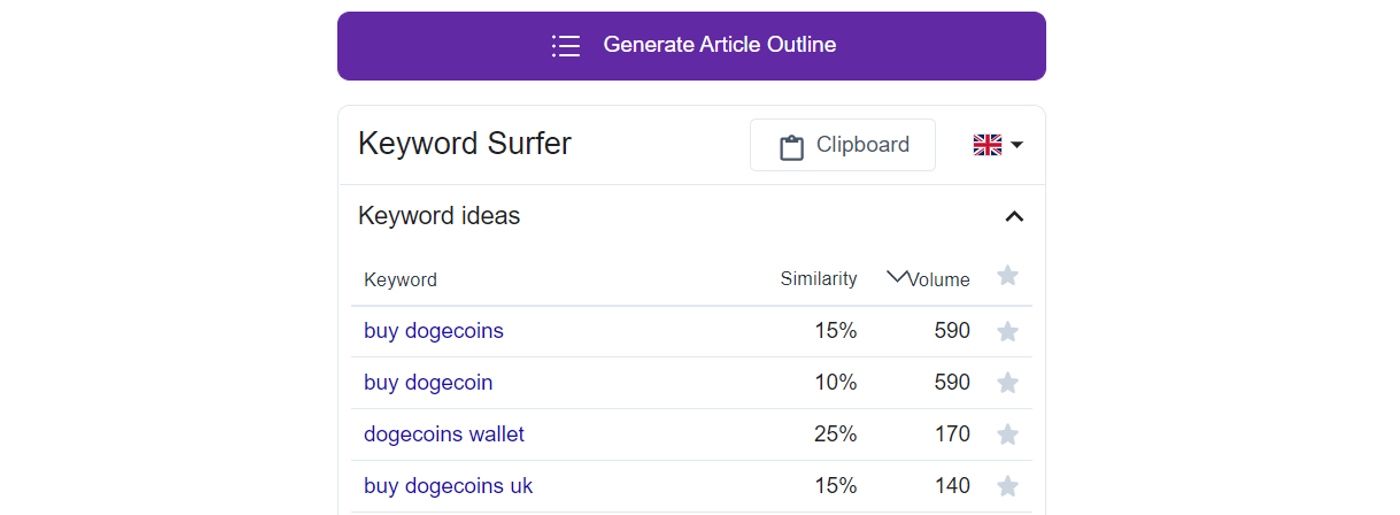The height and width of the screenshot is (515, 1400).
Task: Click the clipboard icon
Action: pos(792,147)
